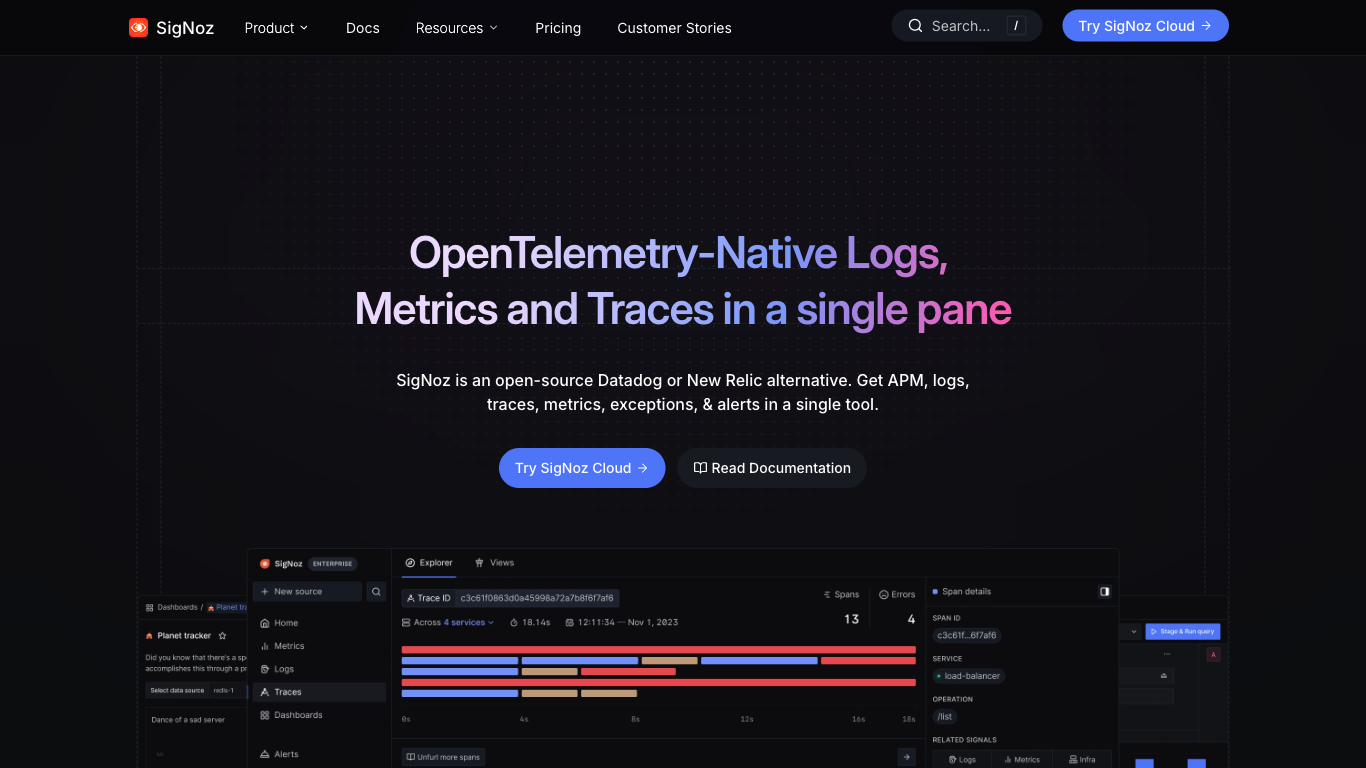Select Traces in the preview sidebar
This screenshot has height=768, width=1366.
(x=319, y=692)
